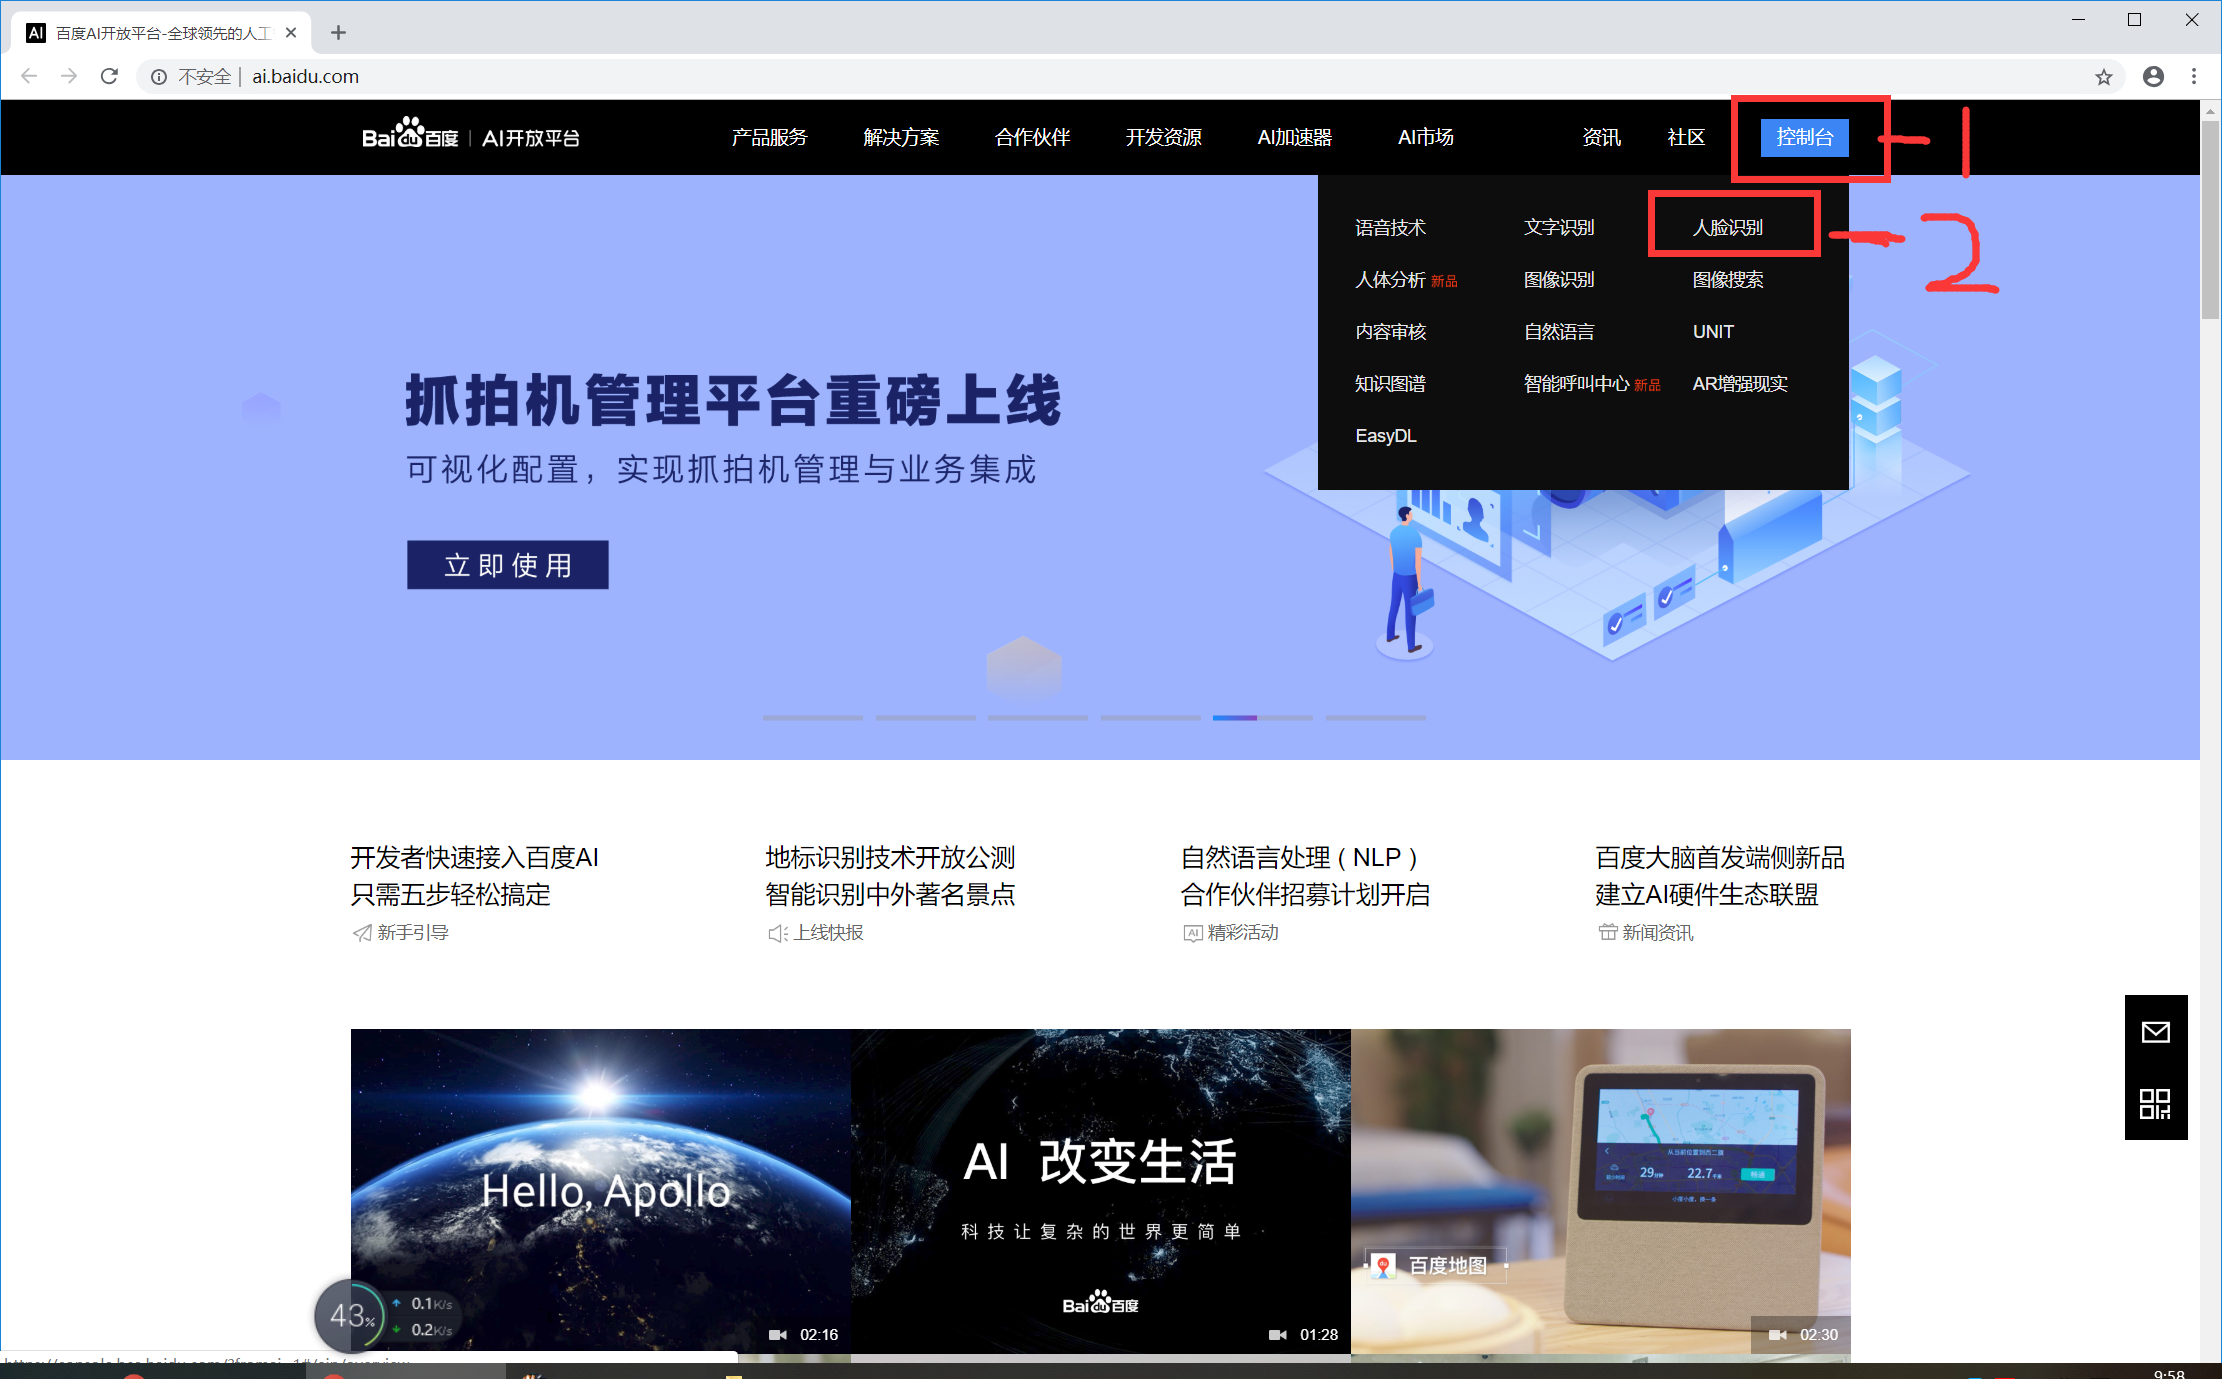Open the browser profile avatar icon
The image size is (2222, 1379).
coord(2154,76)
